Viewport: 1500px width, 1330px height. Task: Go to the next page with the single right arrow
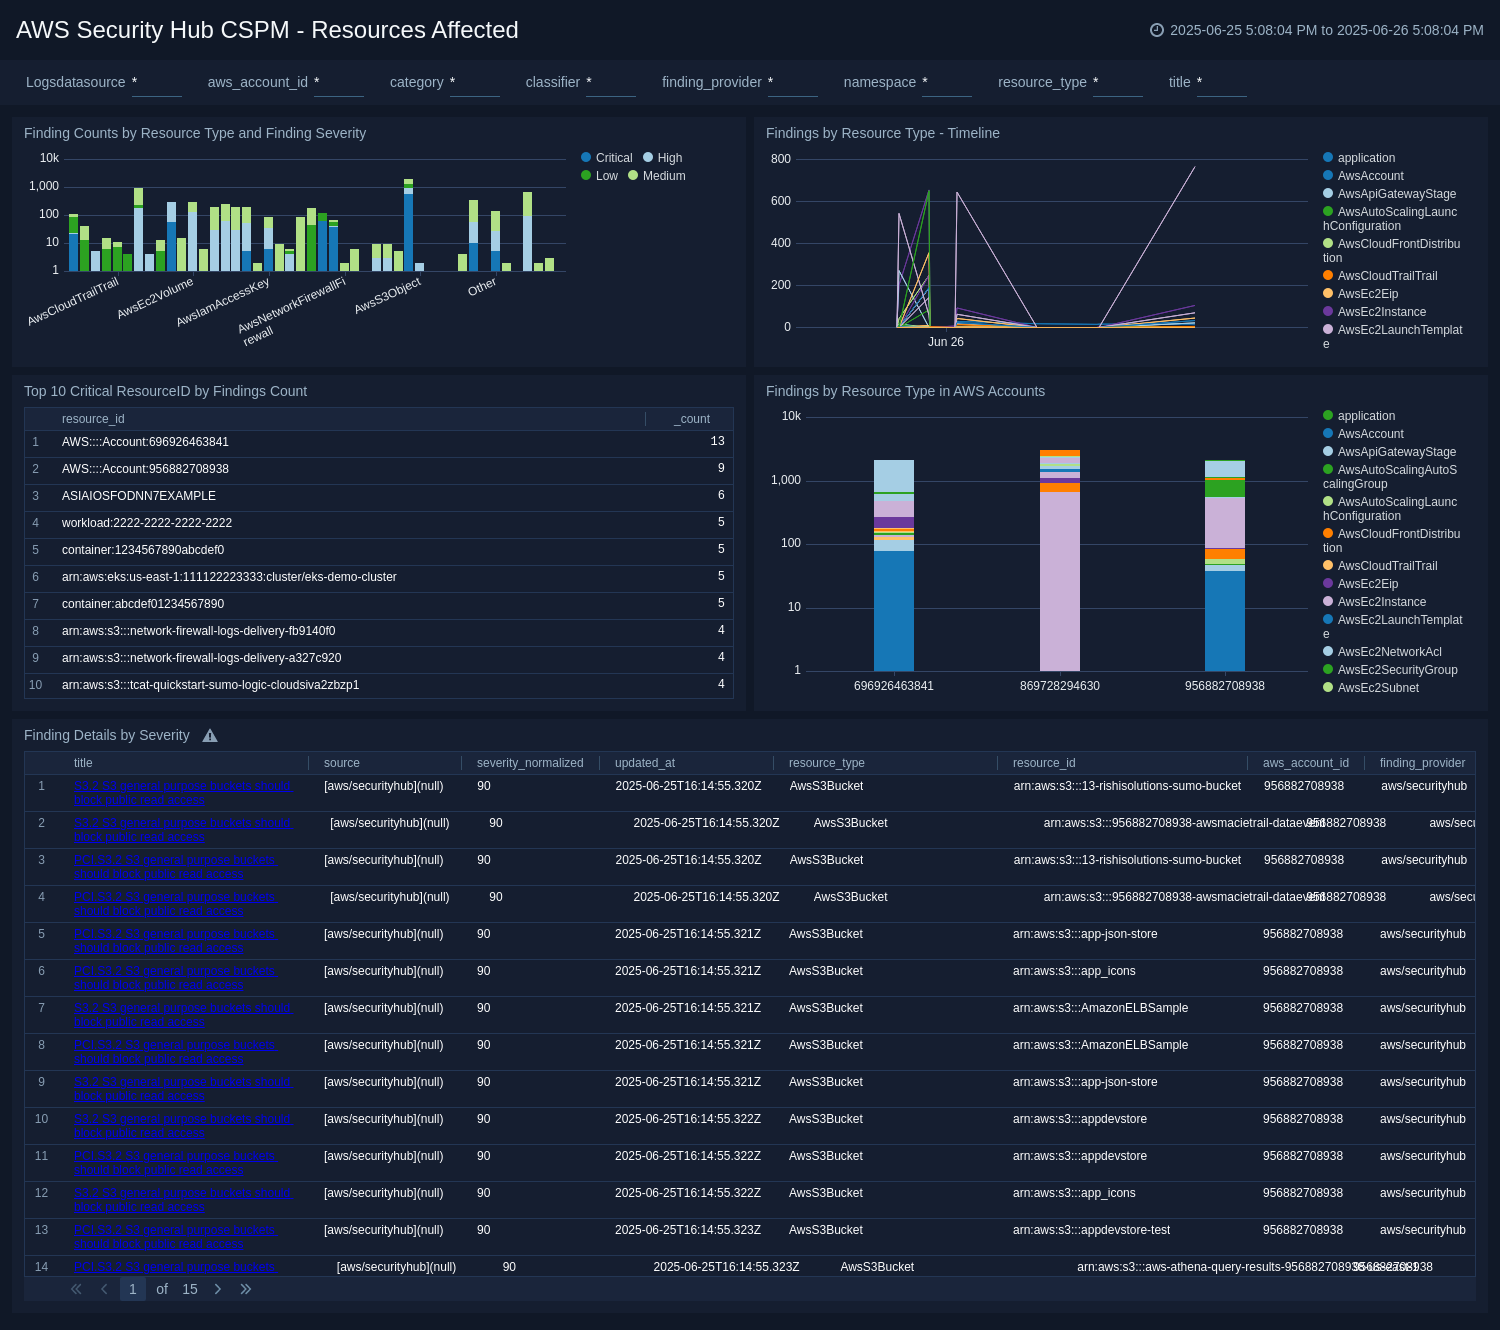[218, 1289]
